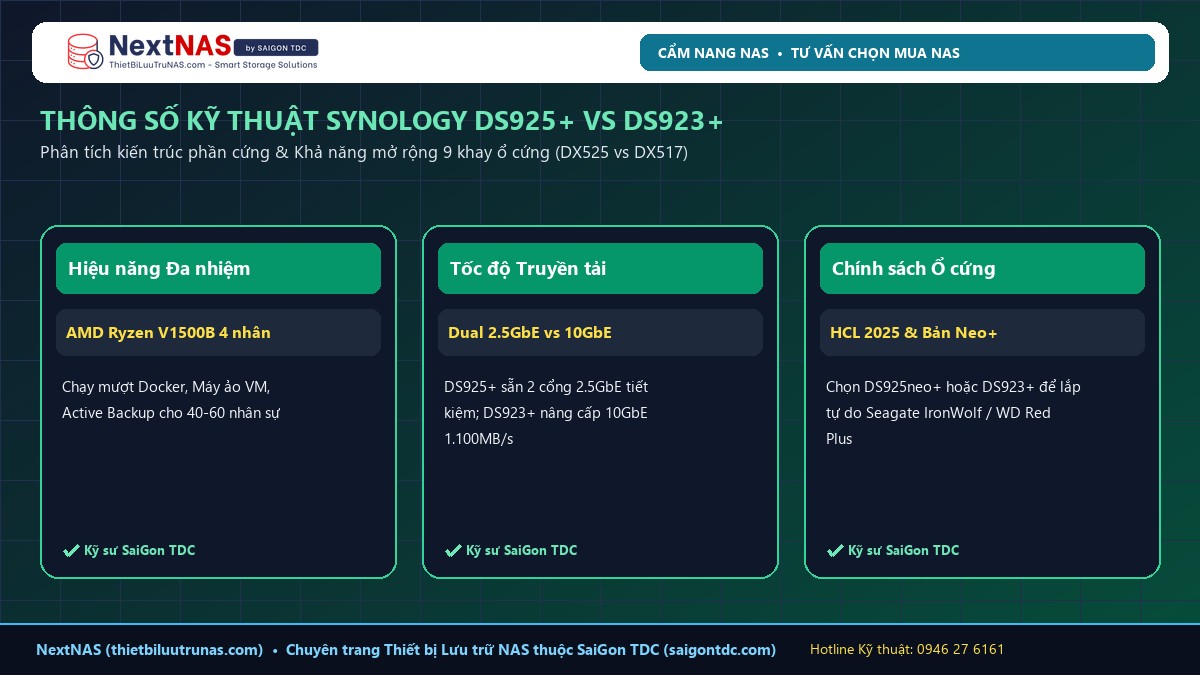1200x675 pixels.
Task: Click 'Kỹ sư SaiGon TDC' in Hiệu năng card
Action: [139, 550]
